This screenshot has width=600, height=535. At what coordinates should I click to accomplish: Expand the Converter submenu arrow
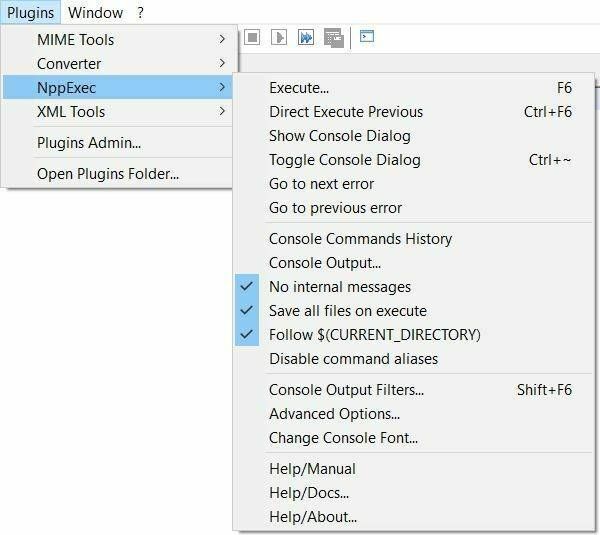[222, 63]
